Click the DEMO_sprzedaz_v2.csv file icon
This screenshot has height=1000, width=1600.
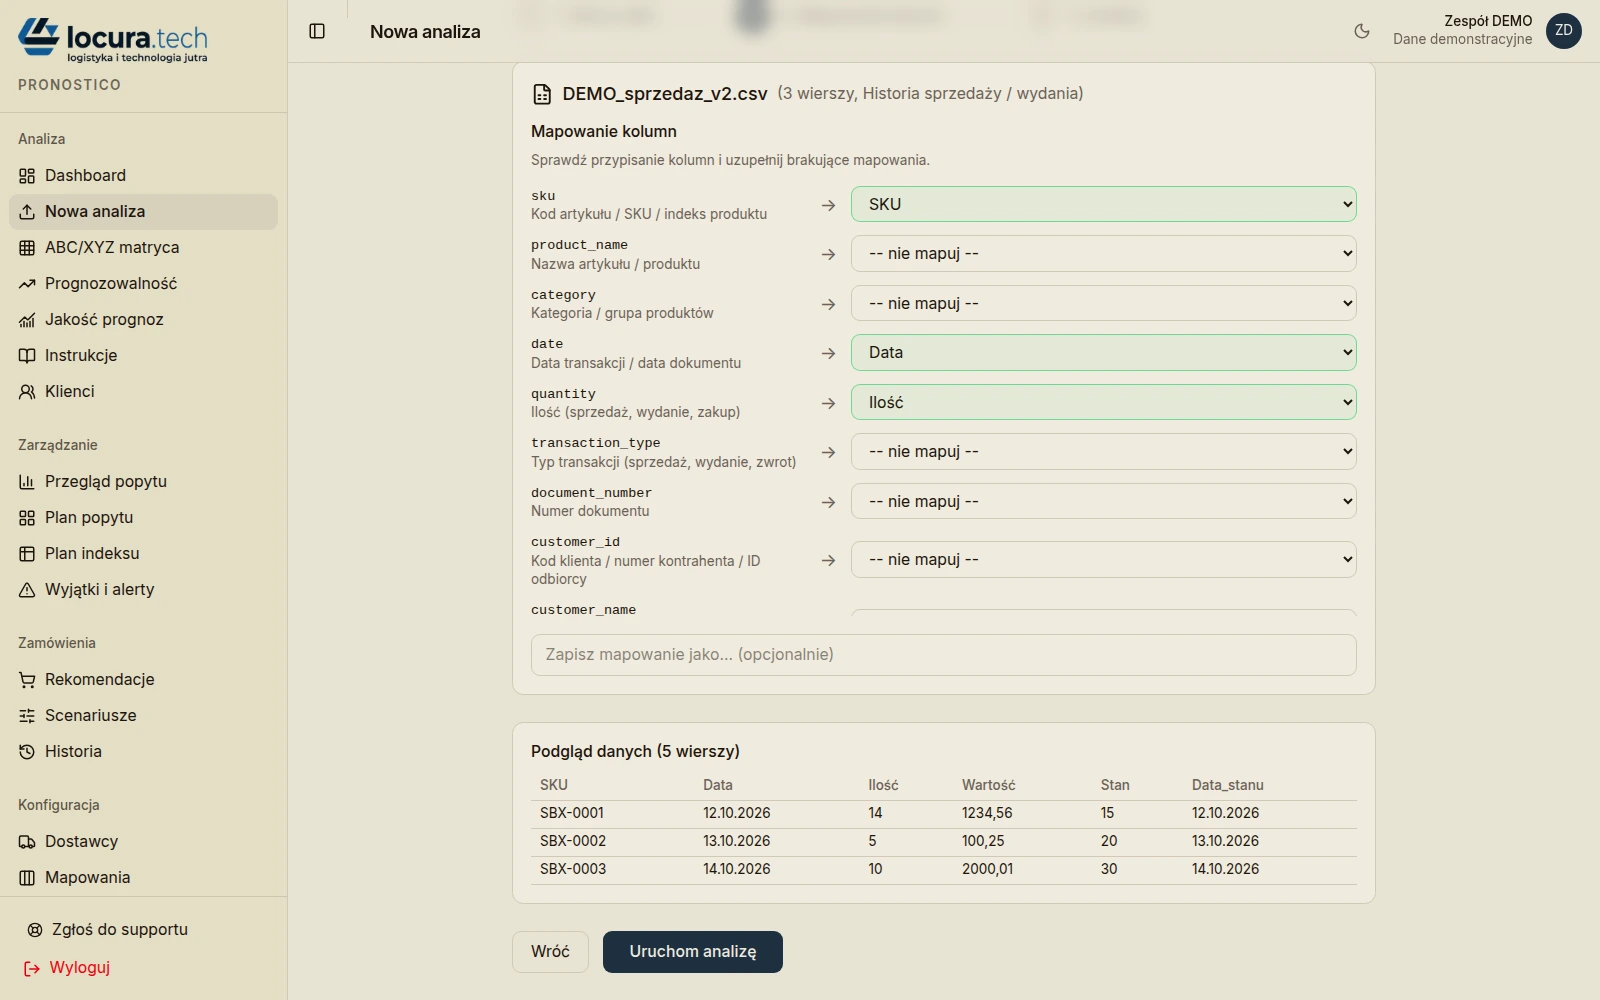tap(542, 94)
